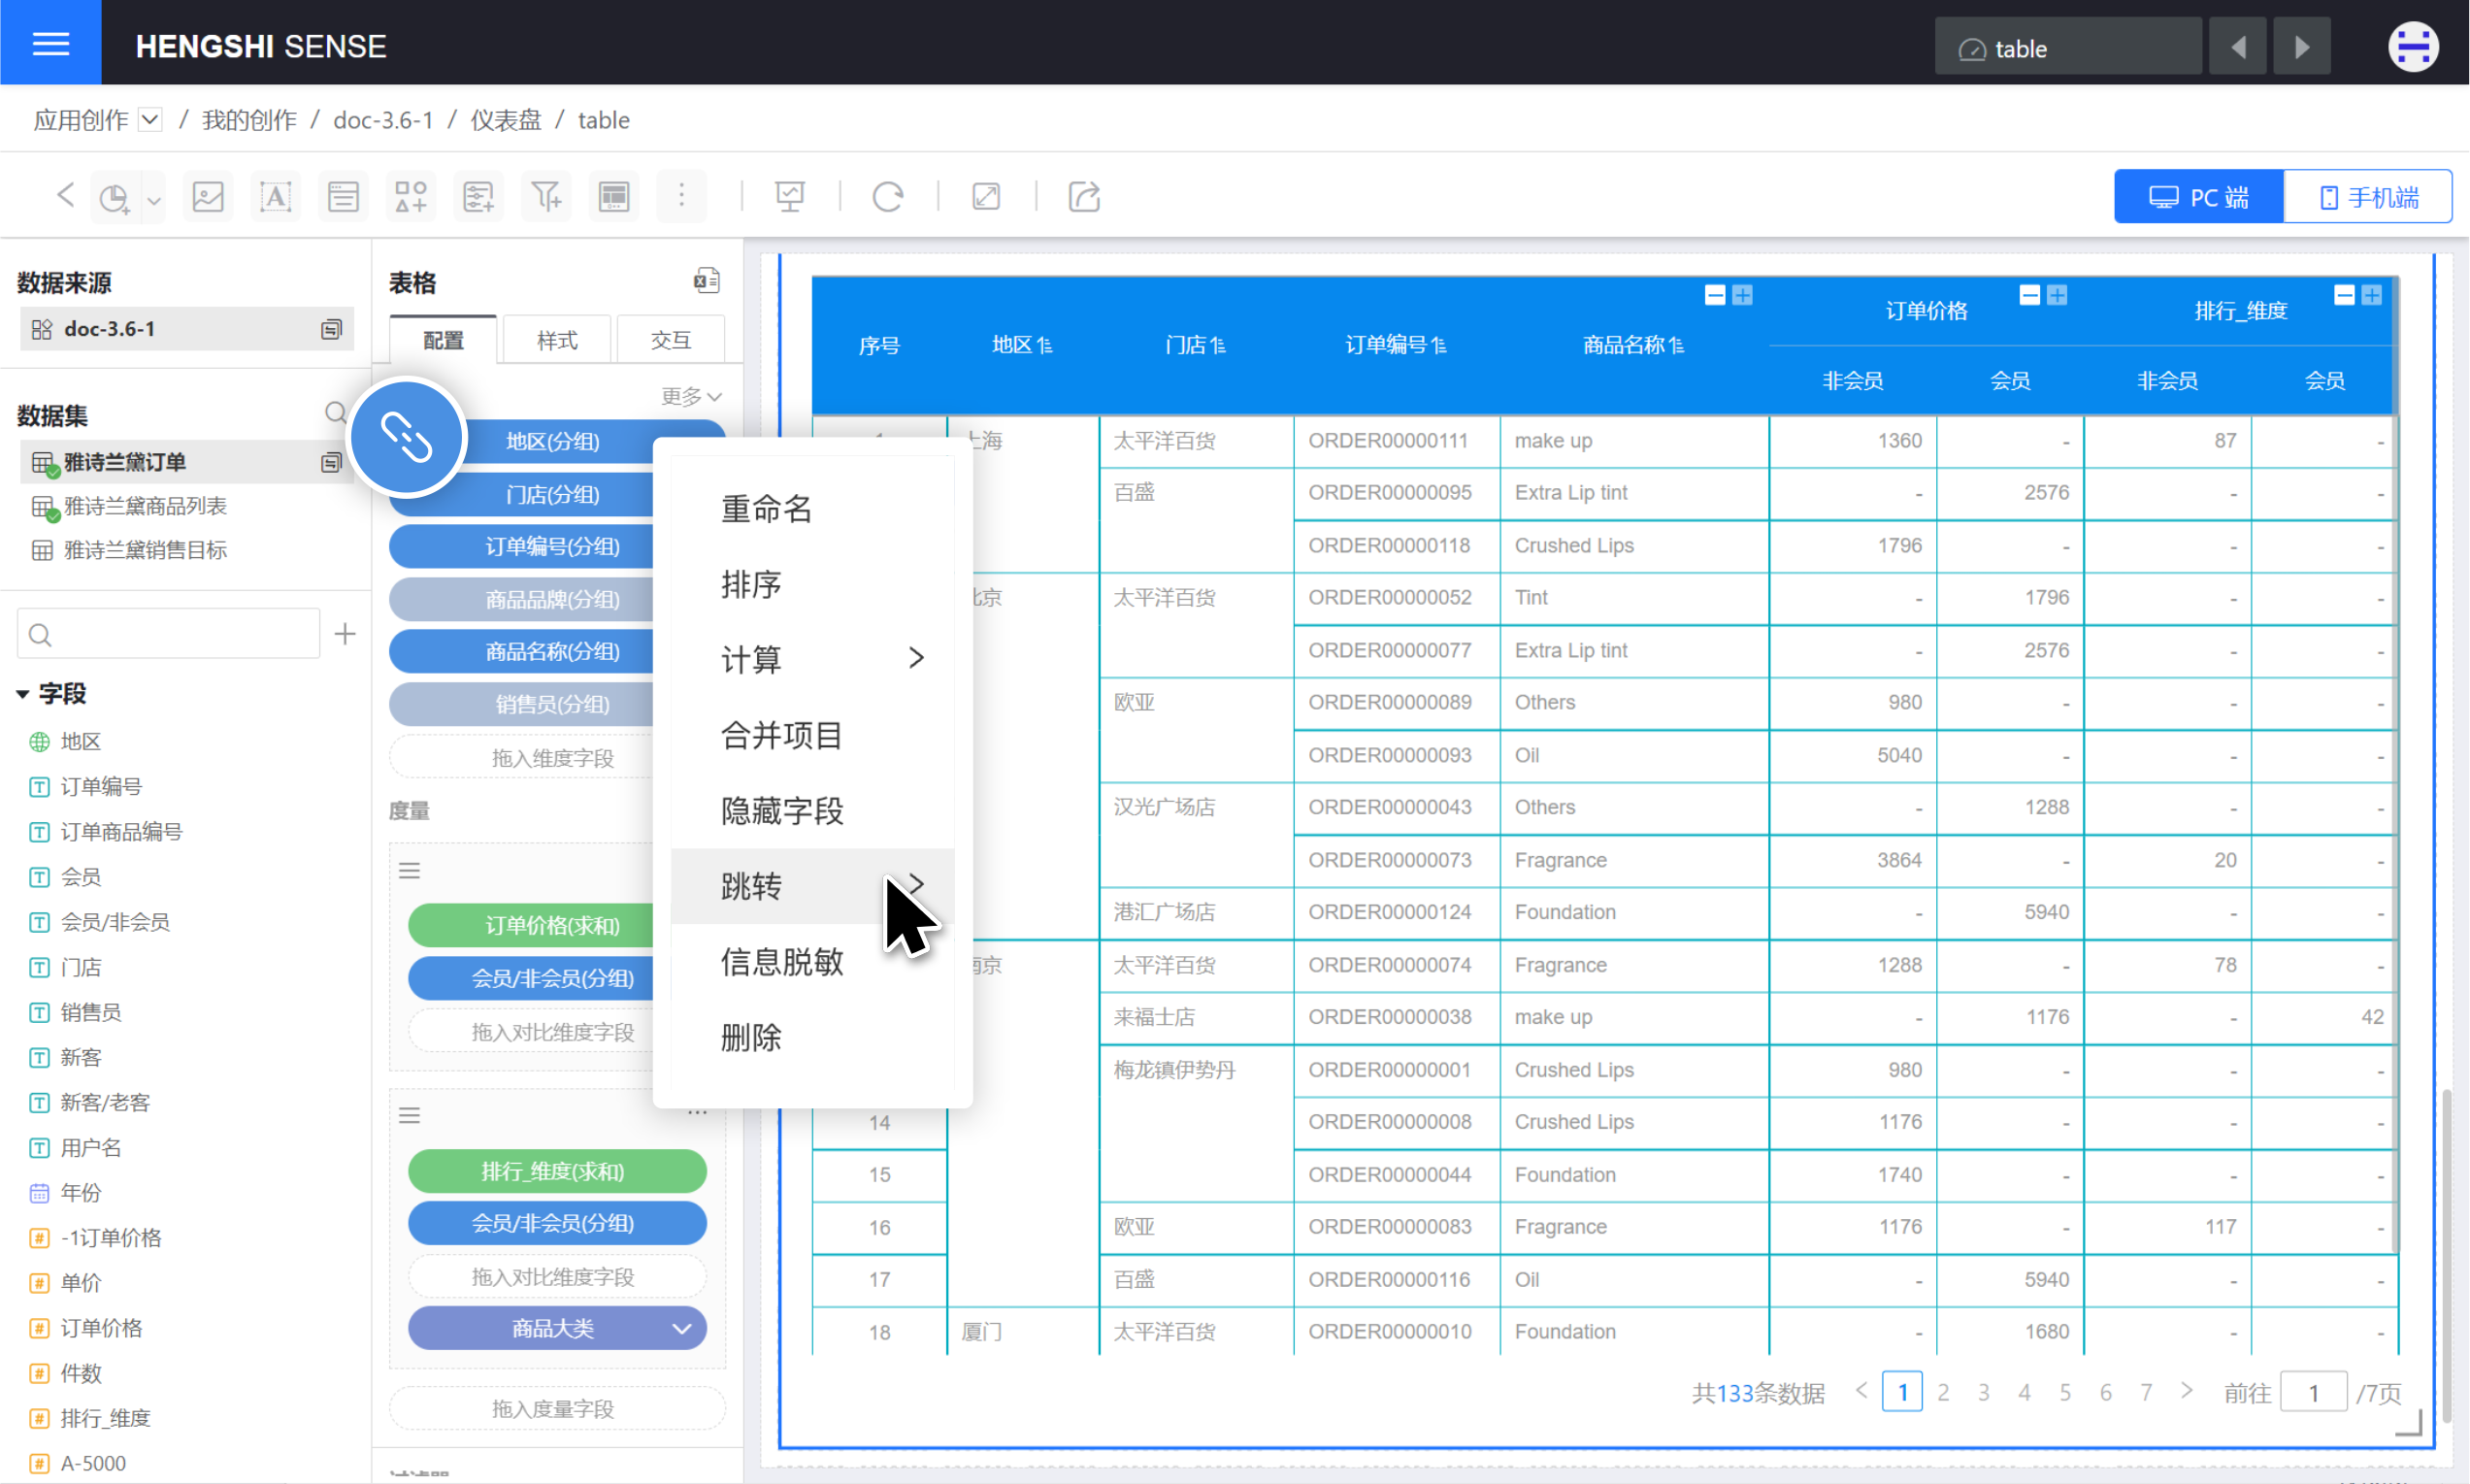Open doc-3.6-1 data source window icon
Viewport: 2470px width, 1484px height.
coord(331,329)
